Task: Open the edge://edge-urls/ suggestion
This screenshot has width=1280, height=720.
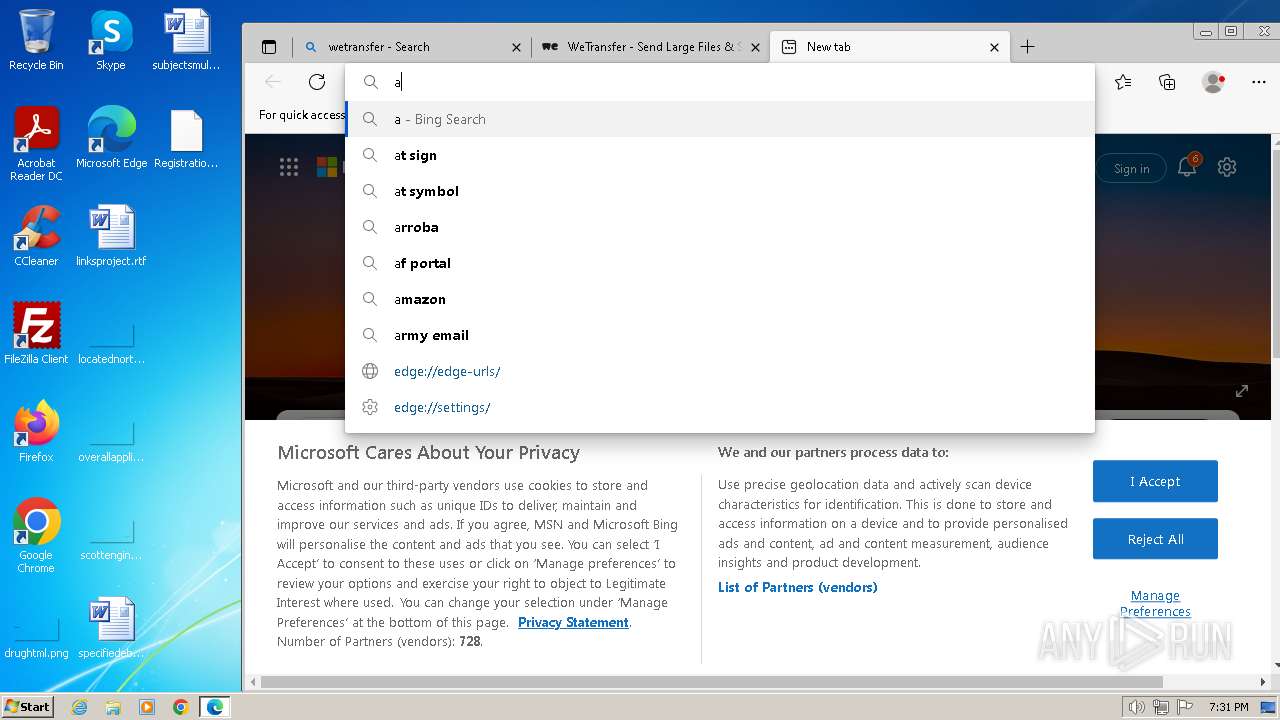Action: tap(720, 371)
